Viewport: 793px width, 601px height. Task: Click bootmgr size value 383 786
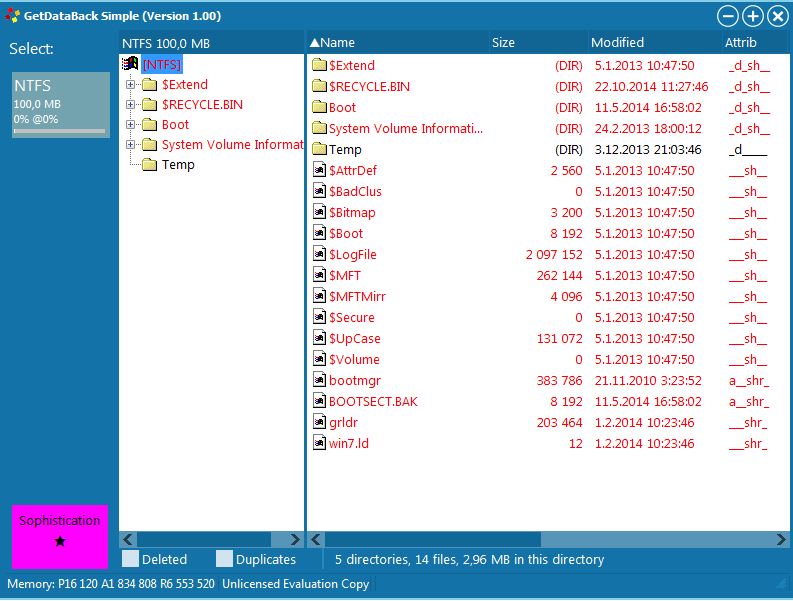[559, 380]
